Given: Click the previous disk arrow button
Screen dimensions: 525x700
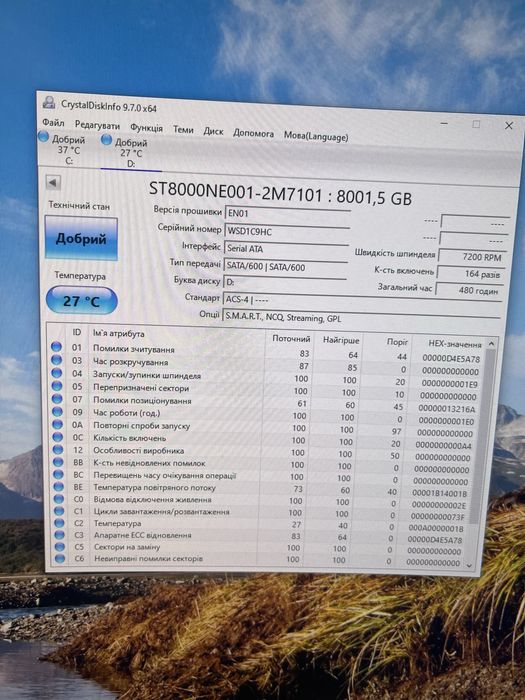Looking at the screenshot, I should pyautogui.click(x=53, y=182).
